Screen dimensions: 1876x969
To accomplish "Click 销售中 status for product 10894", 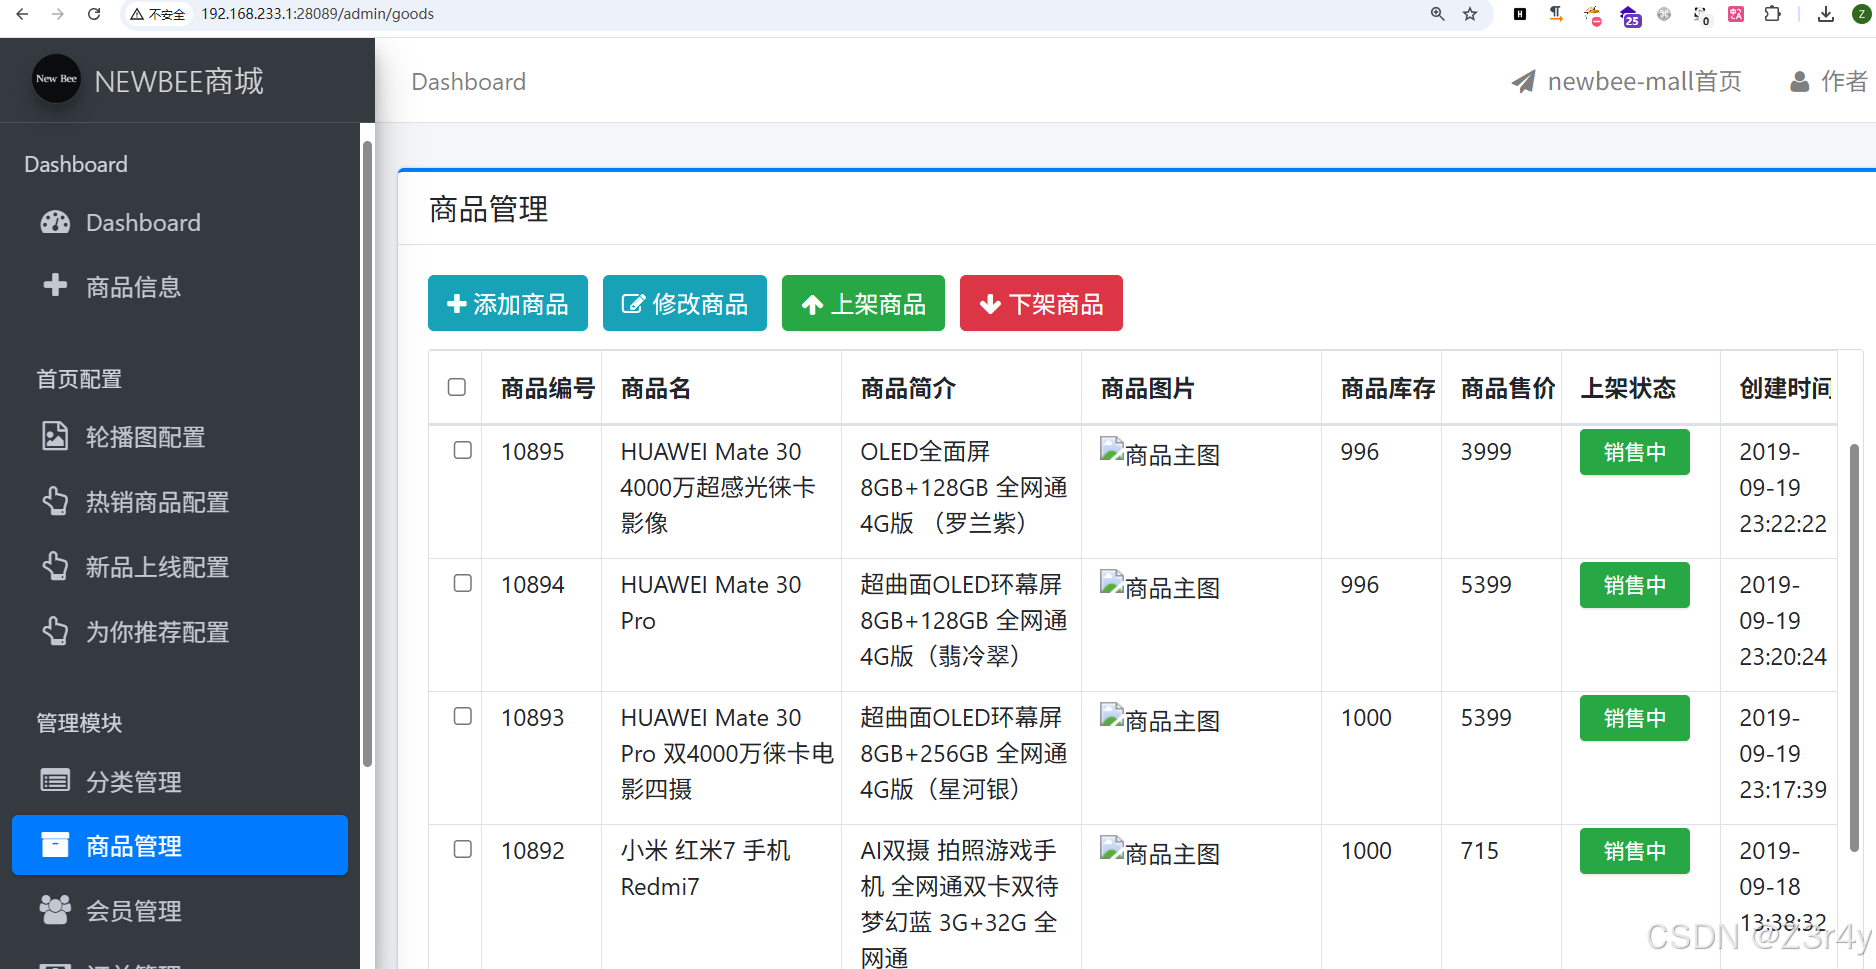I will tap(1635, 585).
